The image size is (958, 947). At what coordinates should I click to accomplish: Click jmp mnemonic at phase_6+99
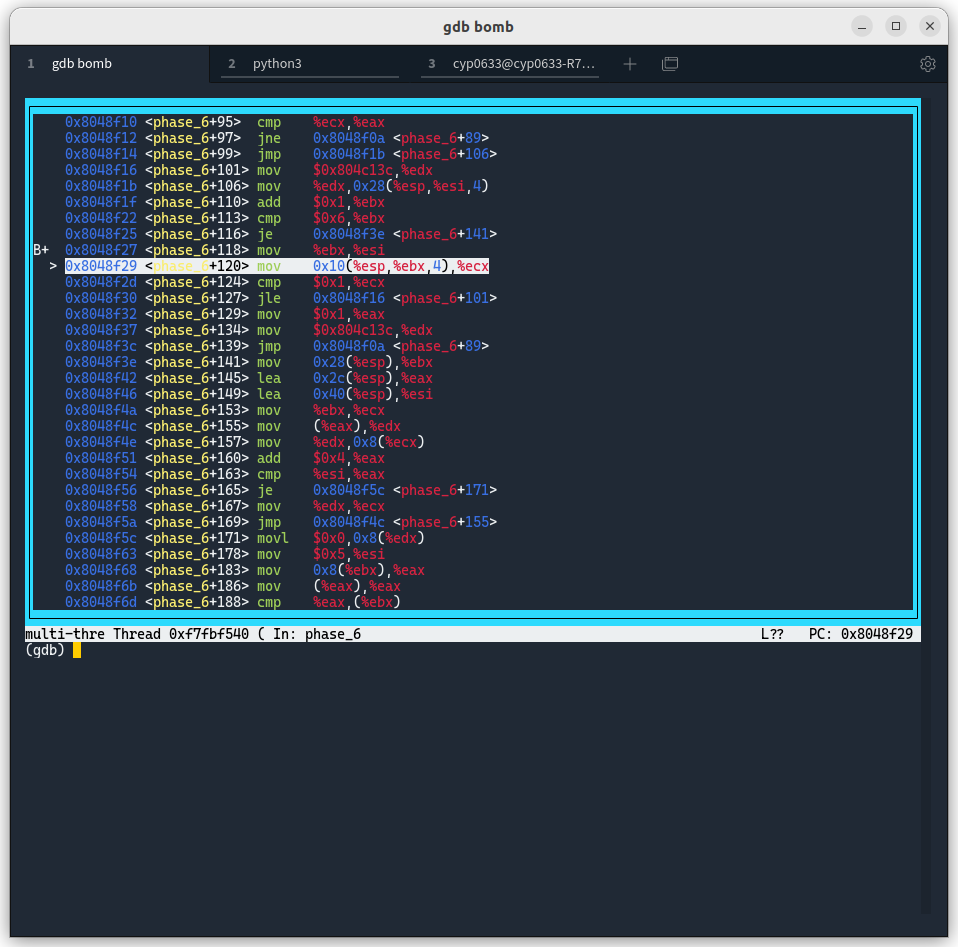(269, 154)
